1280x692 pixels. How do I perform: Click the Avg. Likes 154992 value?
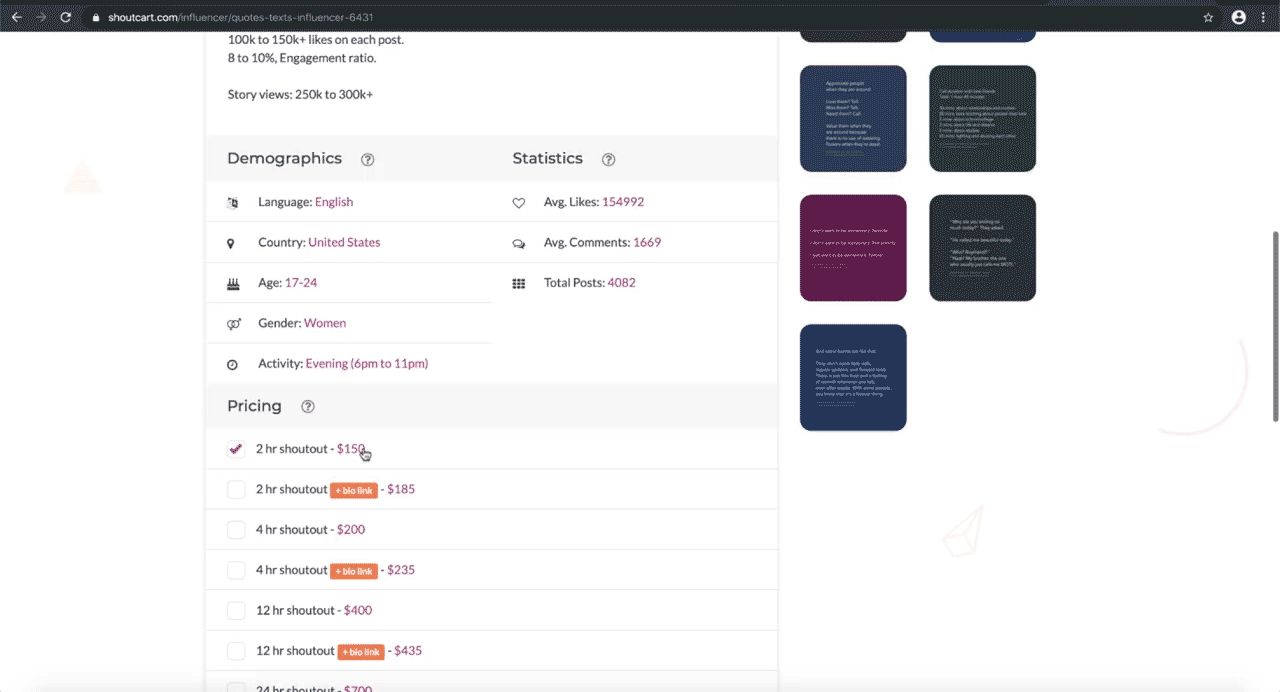click(x=622, y=202)
